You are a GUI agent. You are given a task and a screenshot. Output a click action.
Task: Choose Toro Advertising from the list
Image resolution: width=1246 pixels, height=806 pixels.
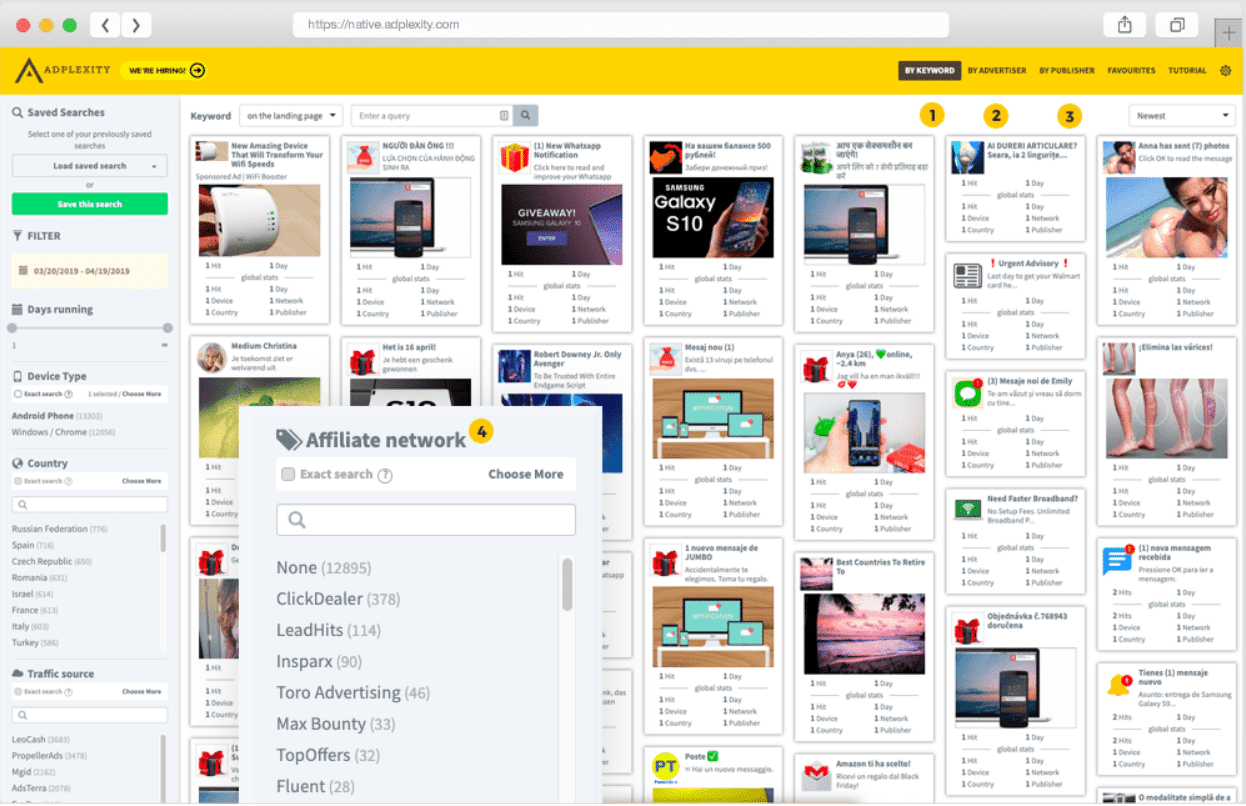[x=353, y=692]
